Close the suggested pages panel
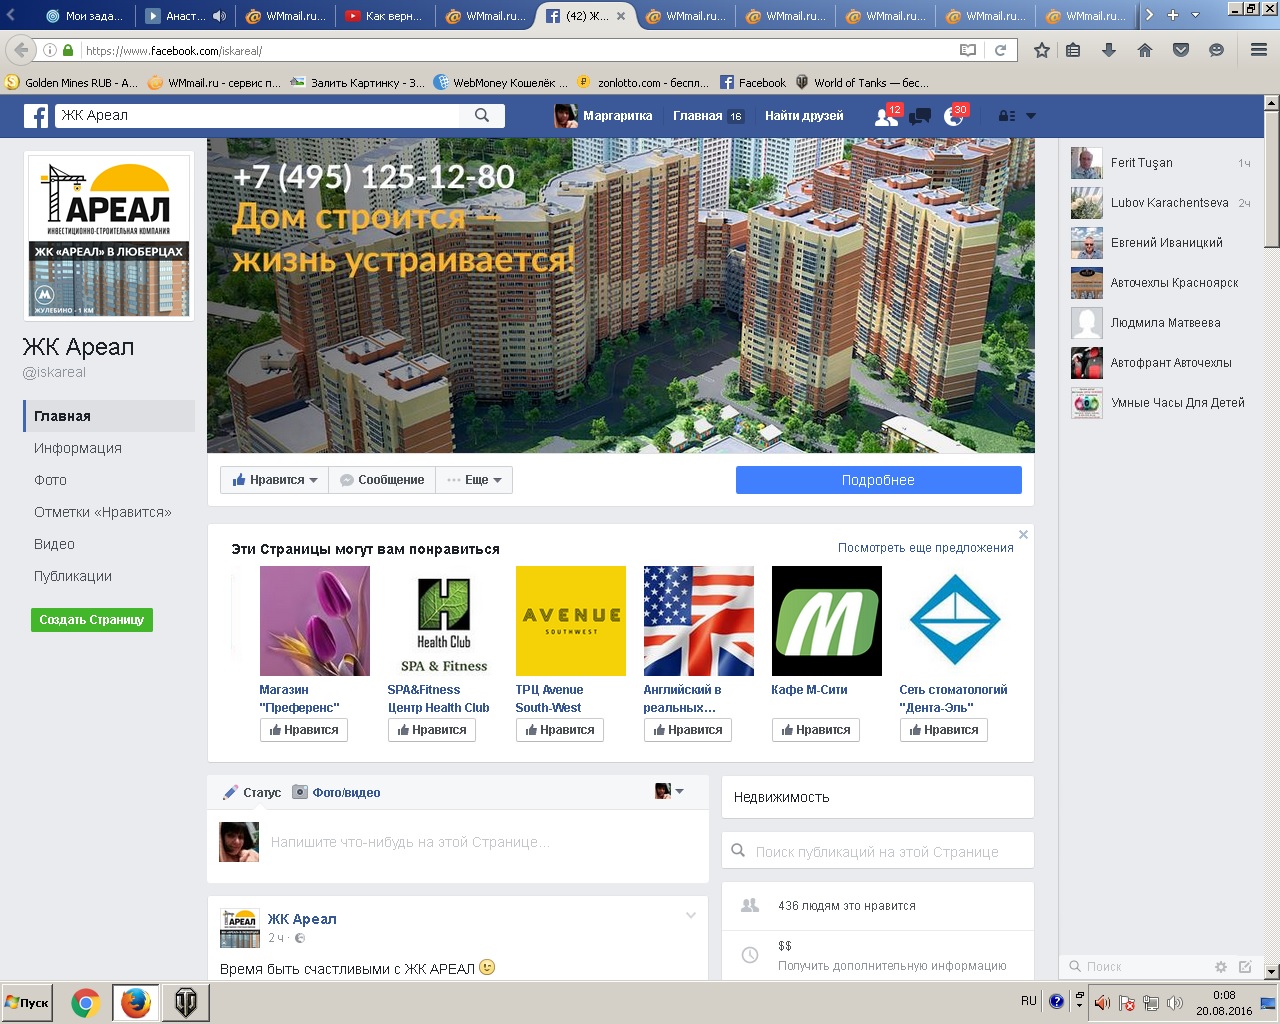 coord(1023,535)
